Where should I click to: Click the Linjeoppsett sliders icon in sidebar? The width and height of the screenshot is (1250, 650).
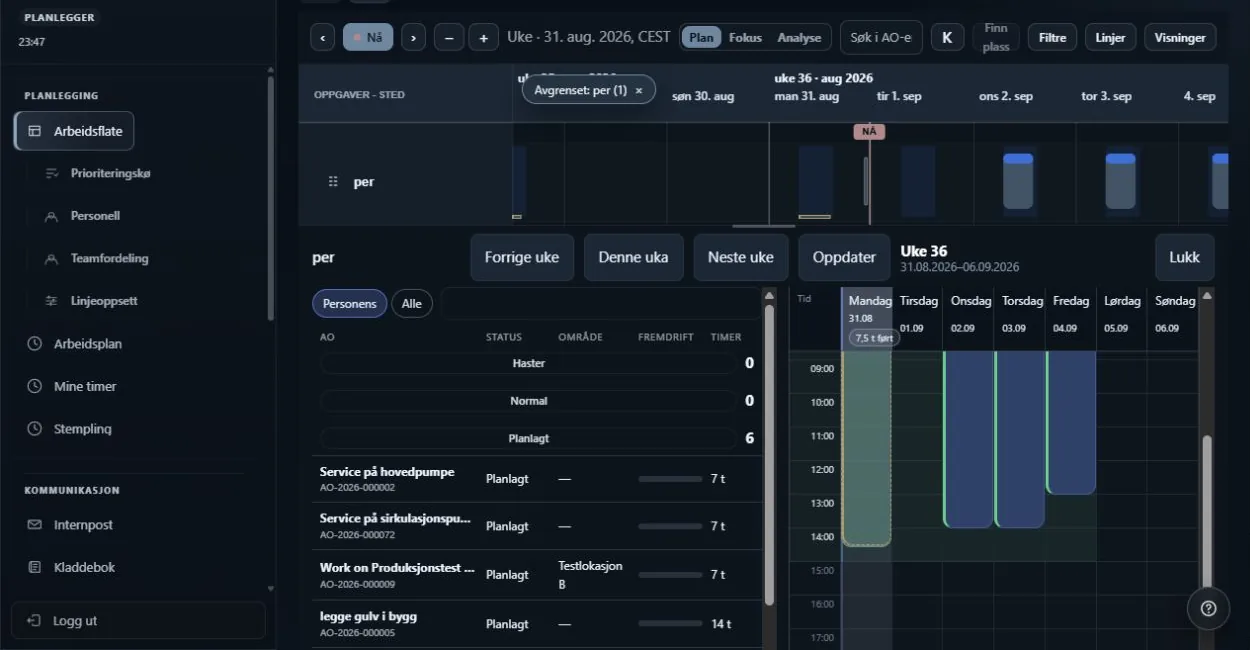pyautogui.click(x=52, y=301)
